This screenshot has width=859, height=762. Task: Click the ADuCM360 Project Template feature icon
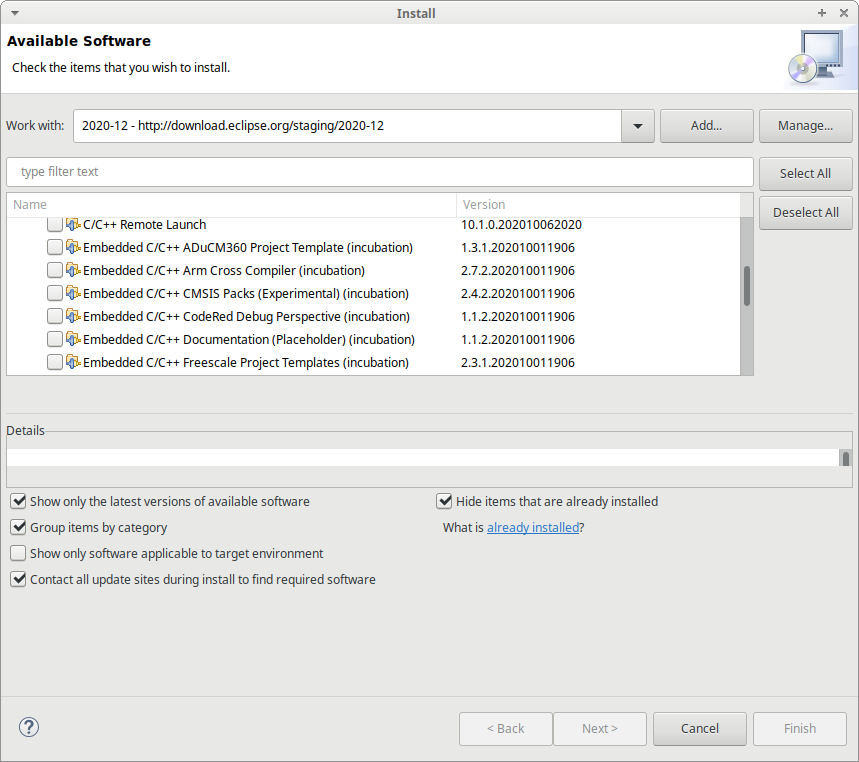point(73,247)
